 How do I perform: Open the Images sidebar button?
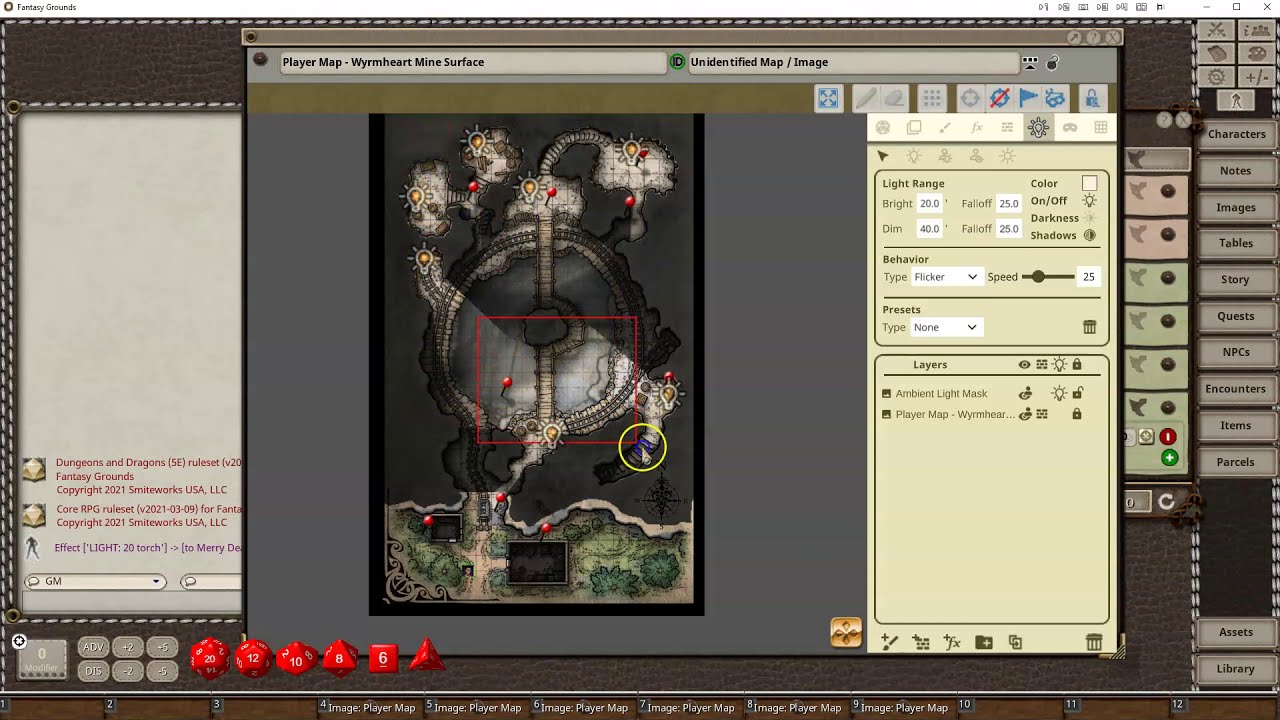click(1236, 207)
